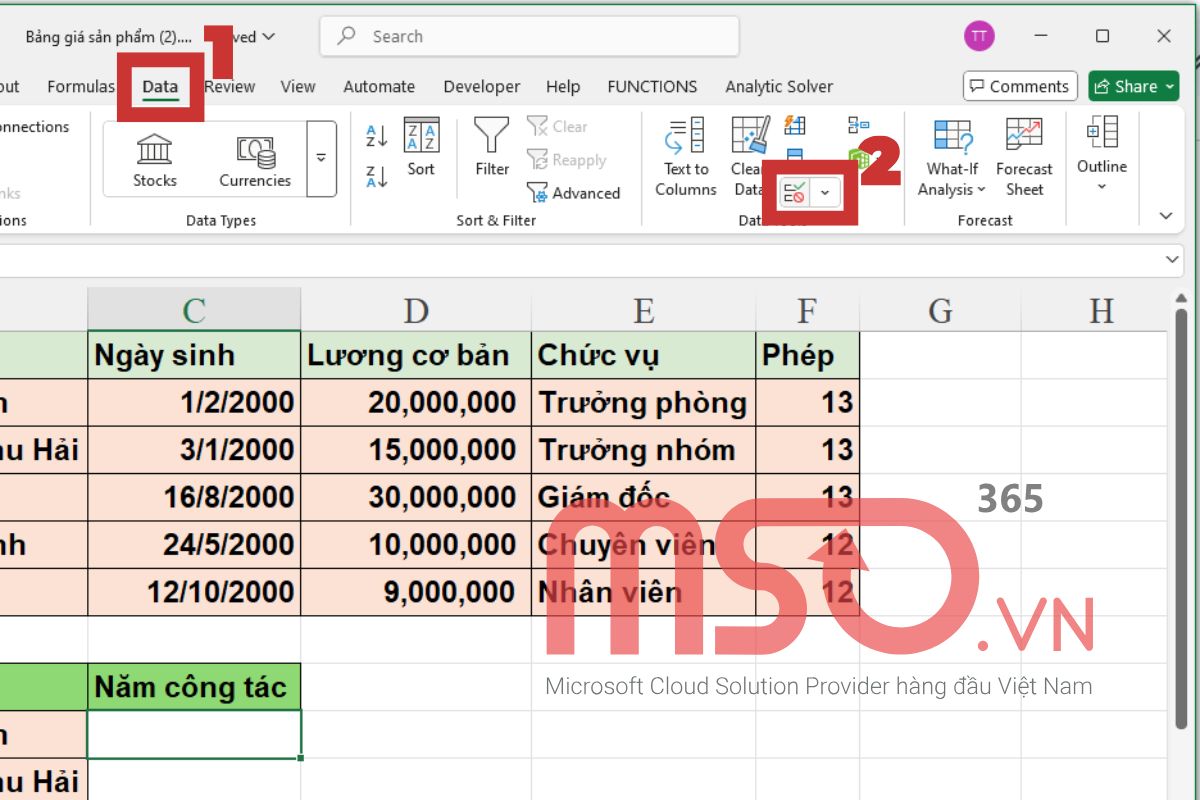Open the What-If Analysis menu
Viewport: 1200px width, 800px height.
click(x=951, y=157)
